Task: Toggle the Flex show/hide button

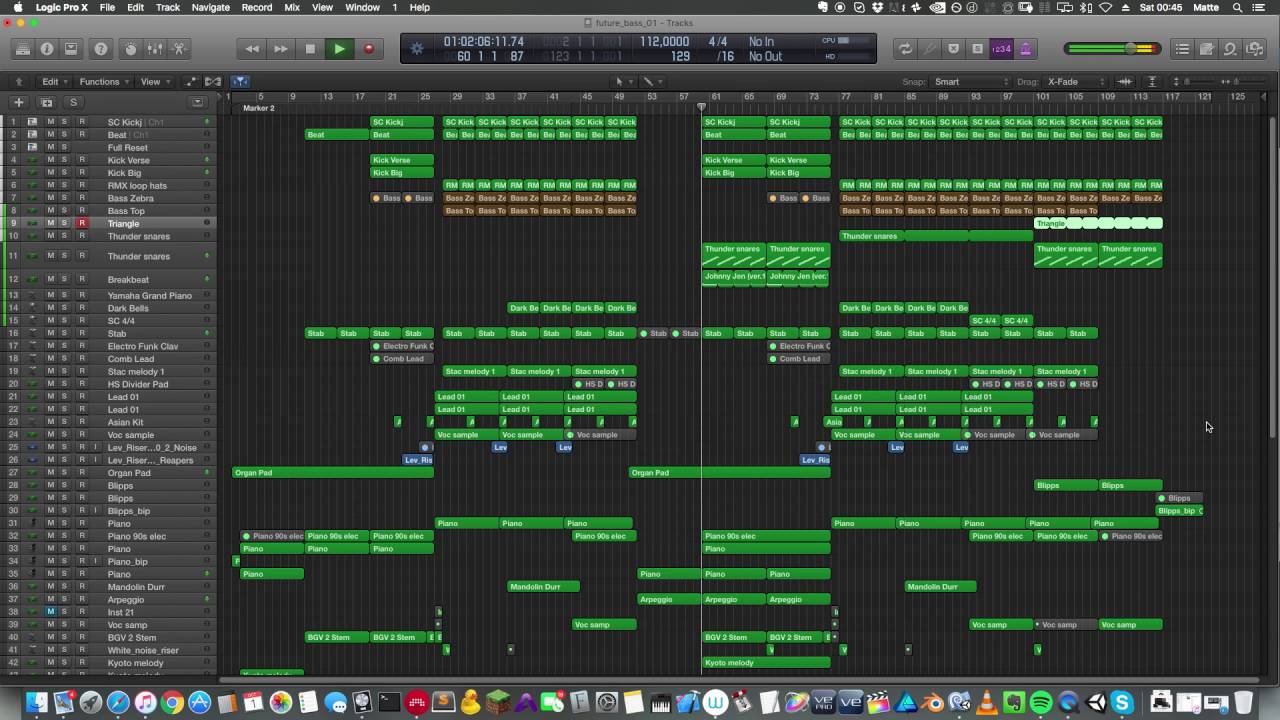Action: click(213, 81)
